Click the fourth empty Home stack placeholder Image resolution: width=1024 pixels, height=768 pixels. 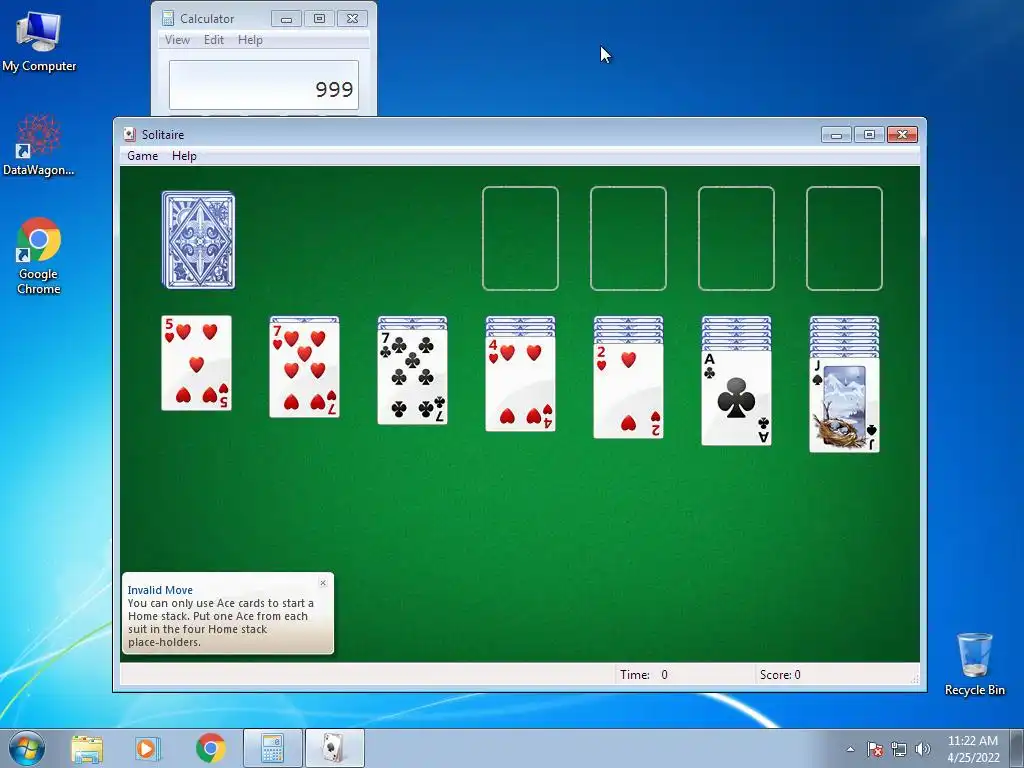point(844,238)
